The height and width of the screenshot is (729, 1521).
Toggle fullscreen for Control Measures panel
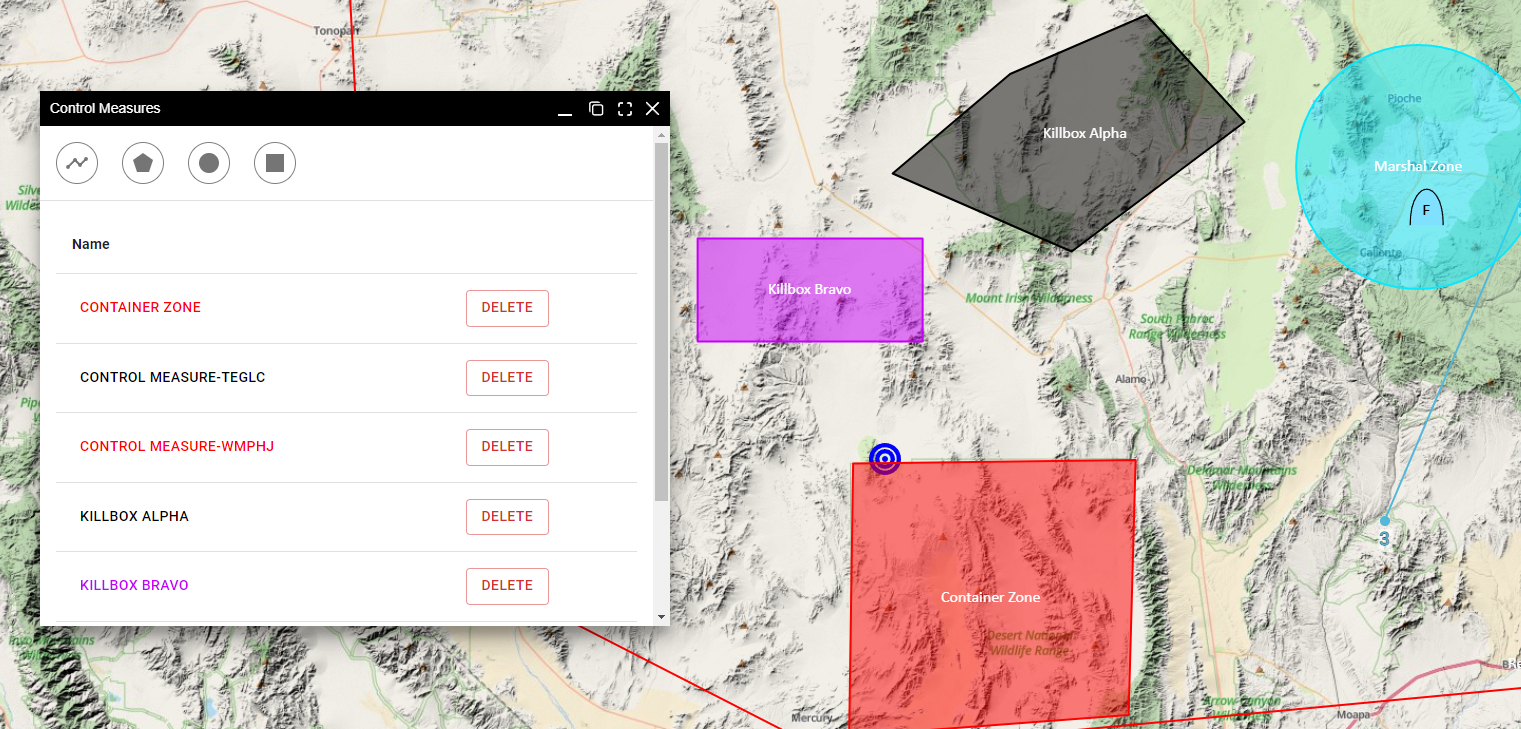[625, 109]
